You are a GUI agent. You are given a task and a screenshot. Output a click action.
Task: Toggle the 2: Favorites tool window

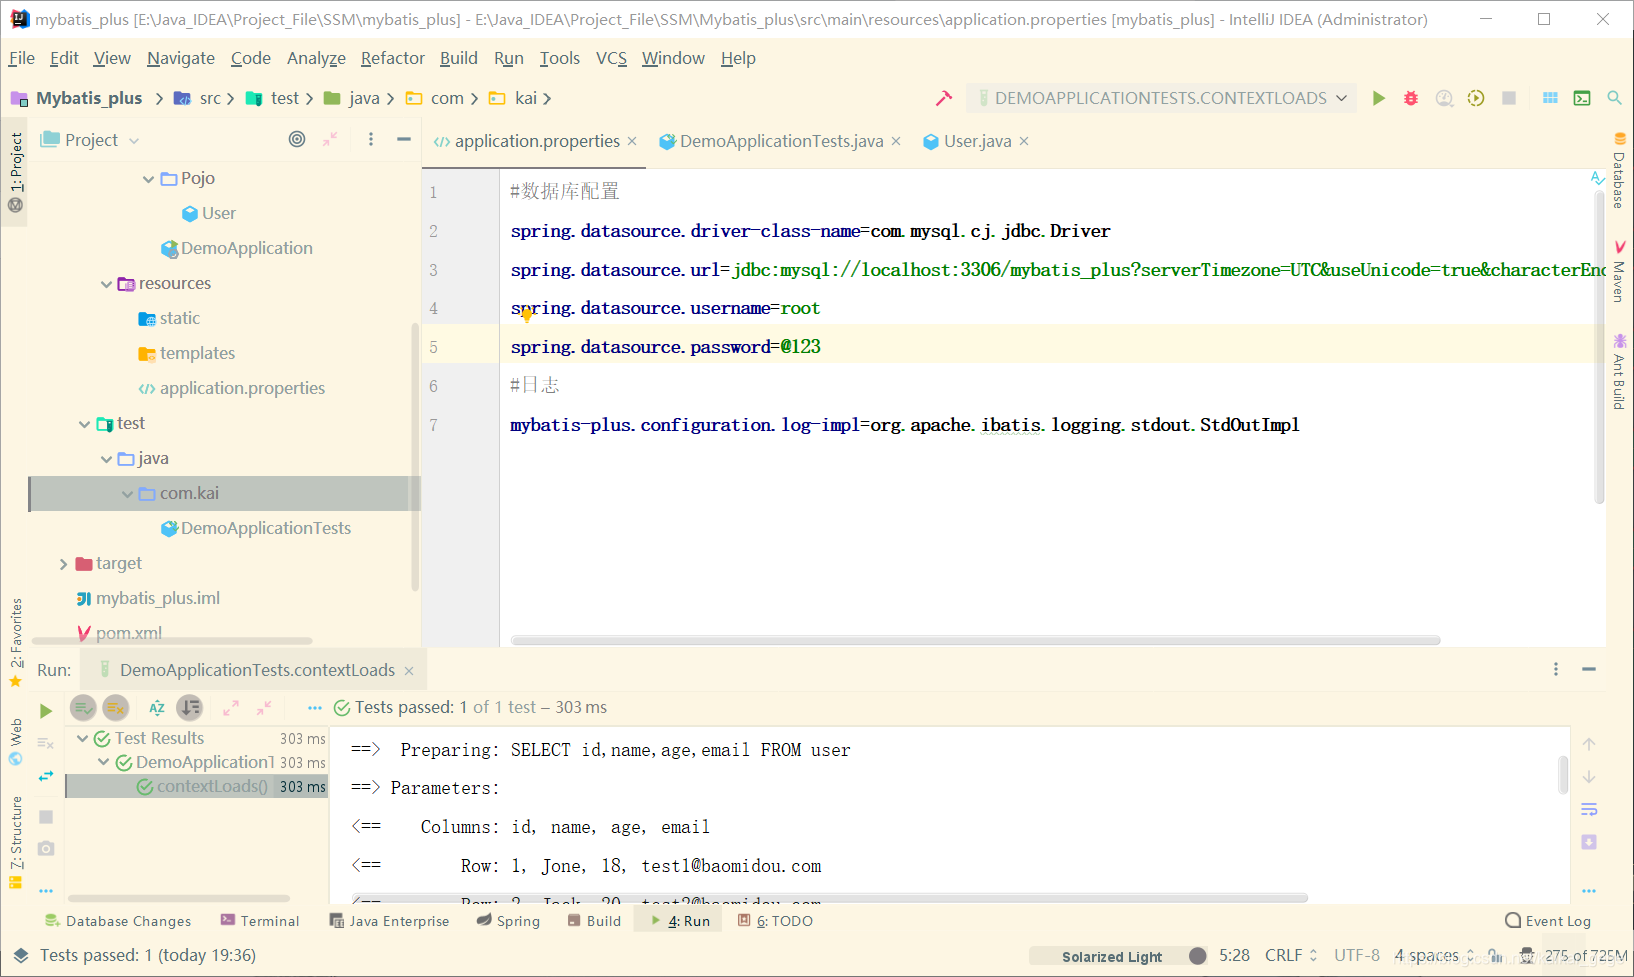[15, 641]
